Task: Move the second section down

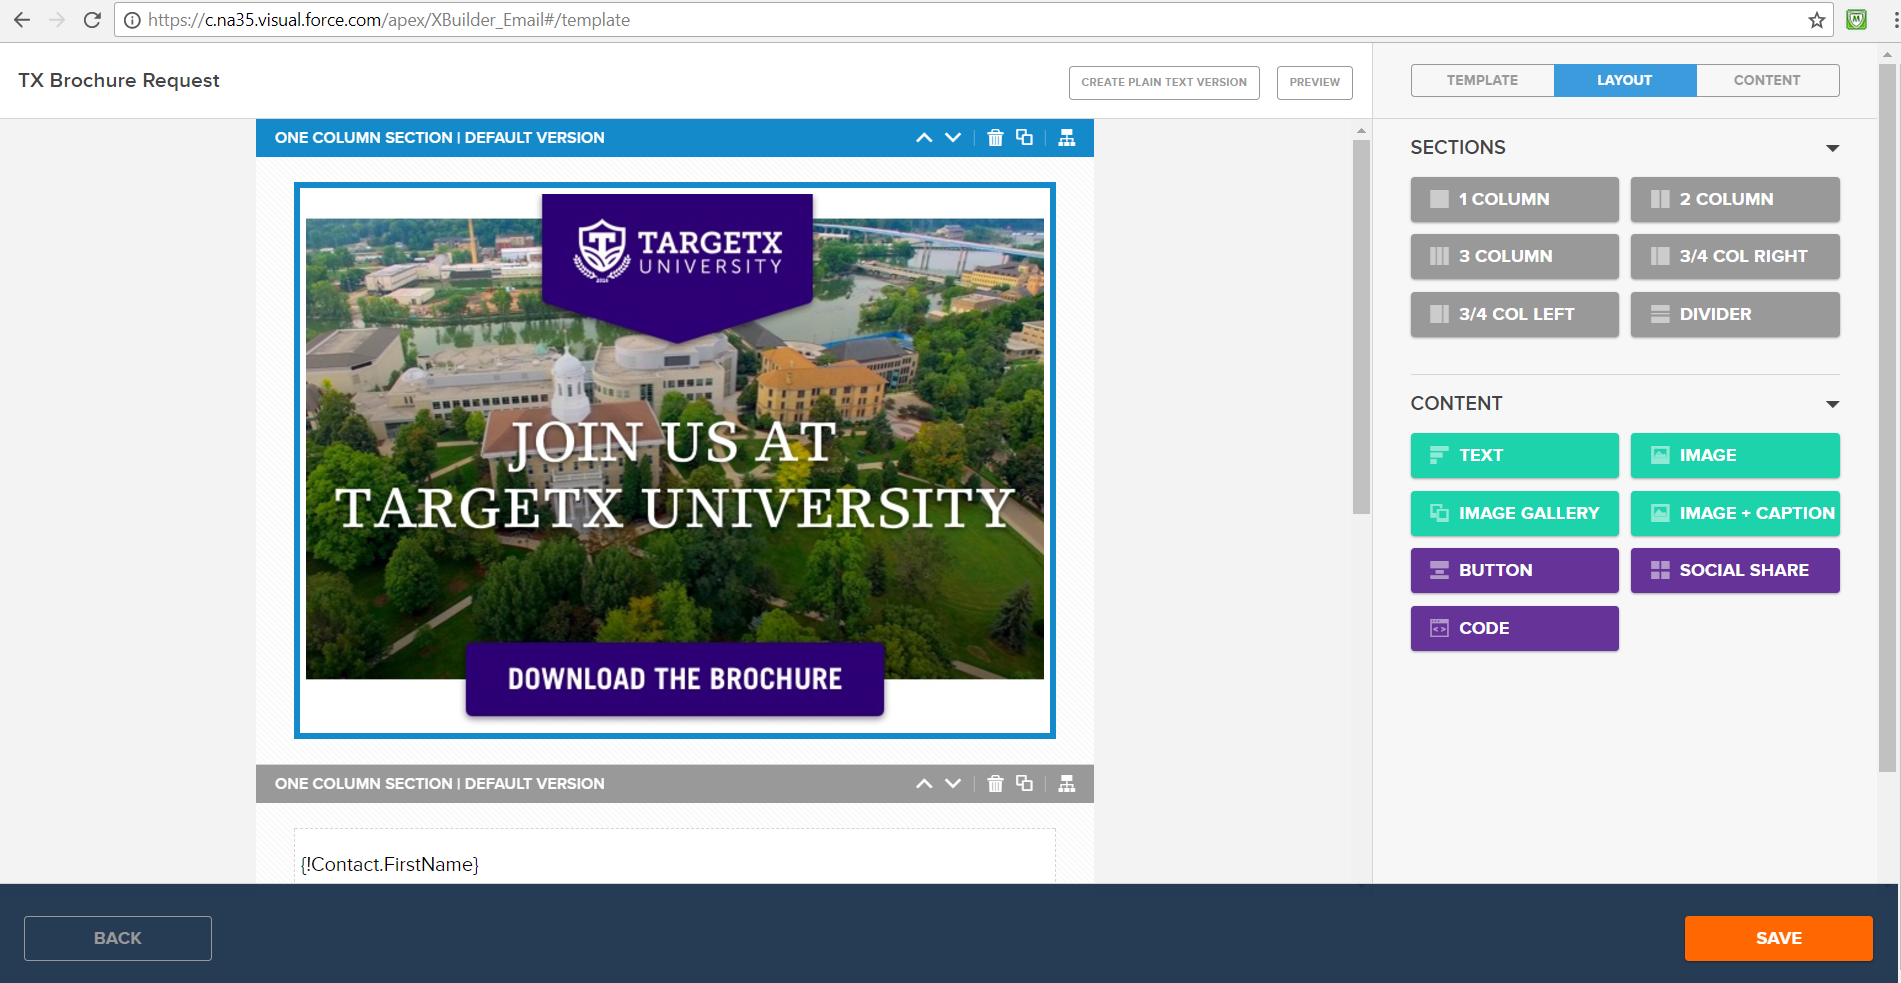Action: pyautogui.click(x=953, y=784)
